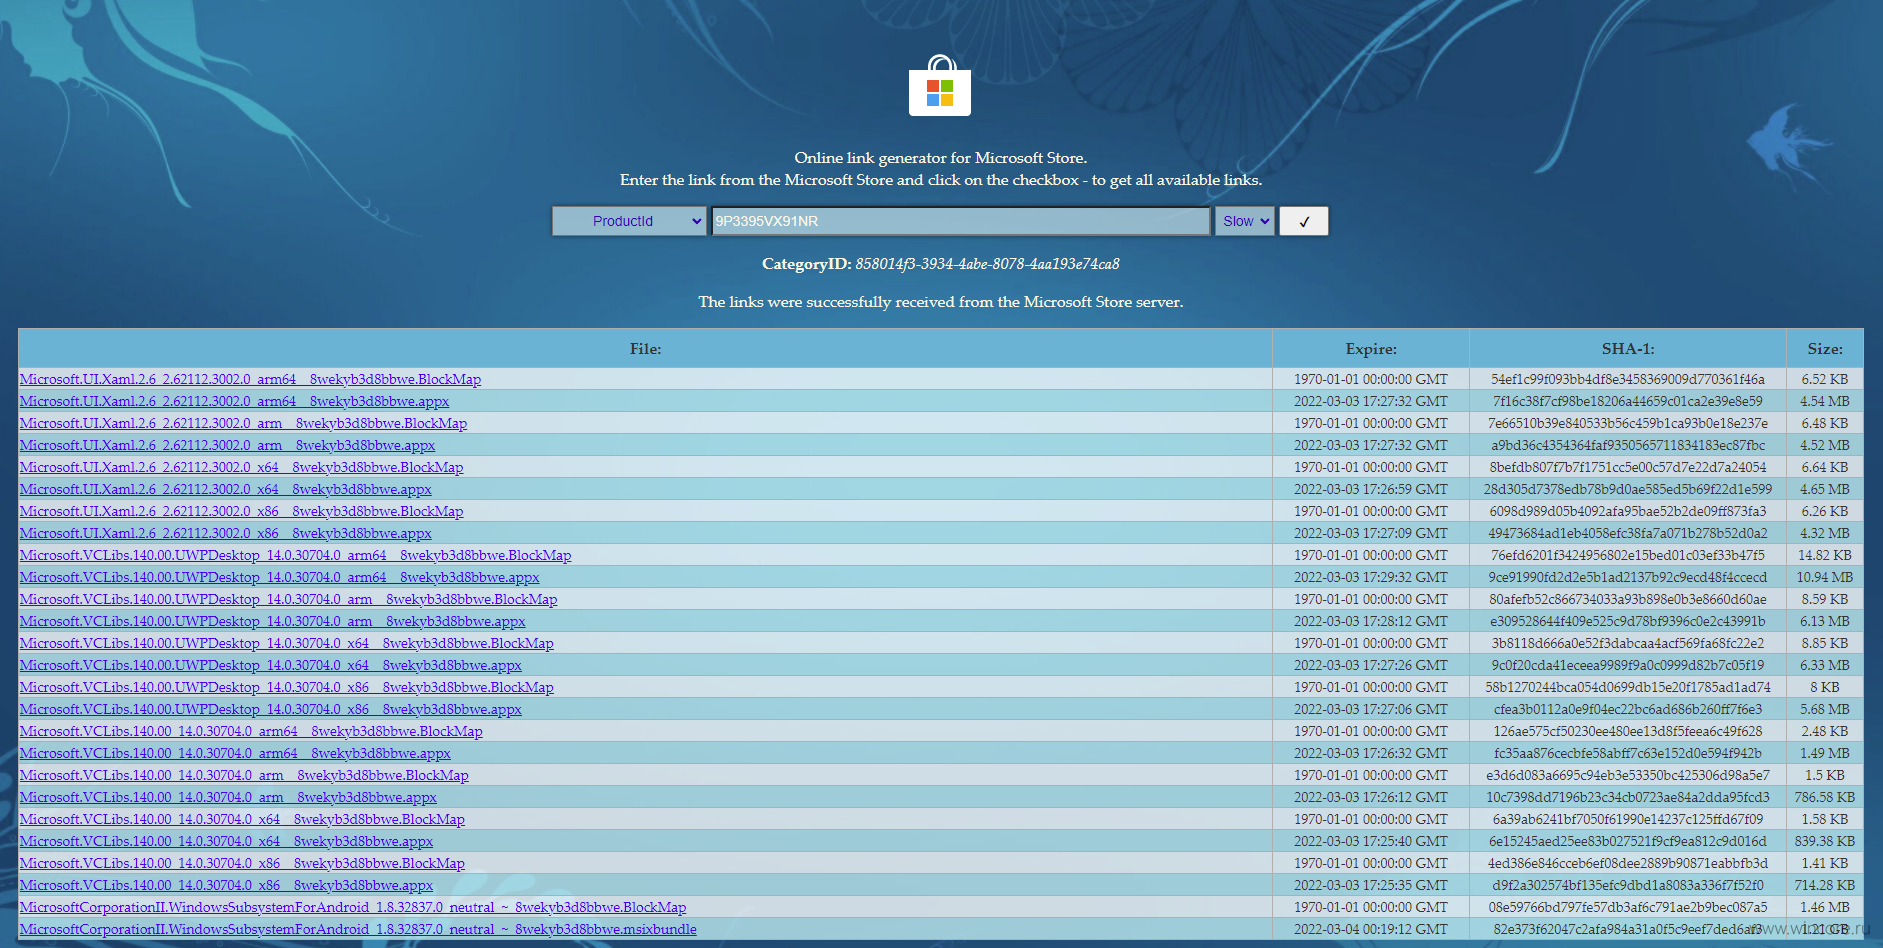Screen dimensions: 1883x948
Task: Click the 10.94 MB size cell
Action: coord(1825,577)
